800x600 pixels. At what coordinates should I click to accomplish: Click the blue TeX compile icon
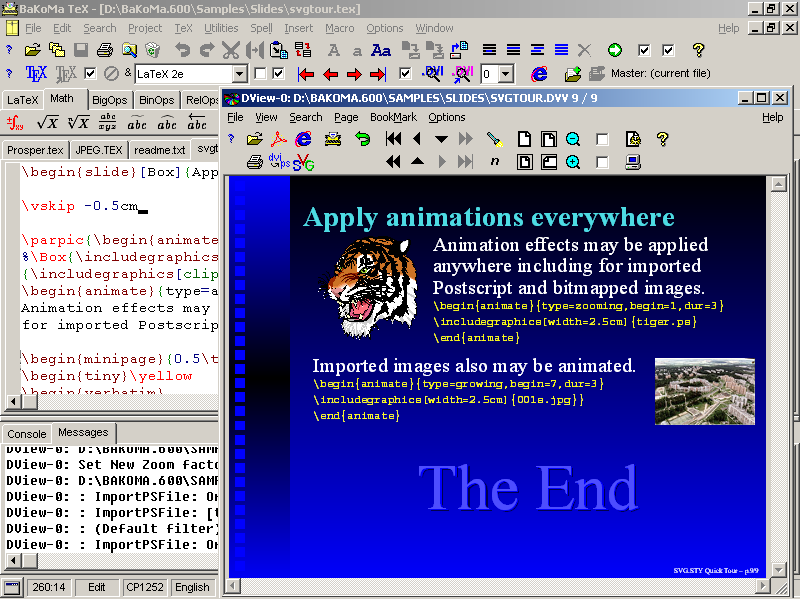point(36,74)
